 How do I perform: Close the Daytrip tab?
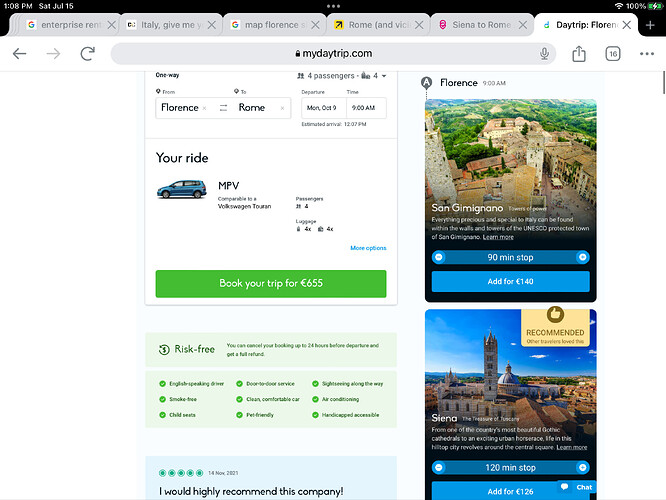pos(626,25)
